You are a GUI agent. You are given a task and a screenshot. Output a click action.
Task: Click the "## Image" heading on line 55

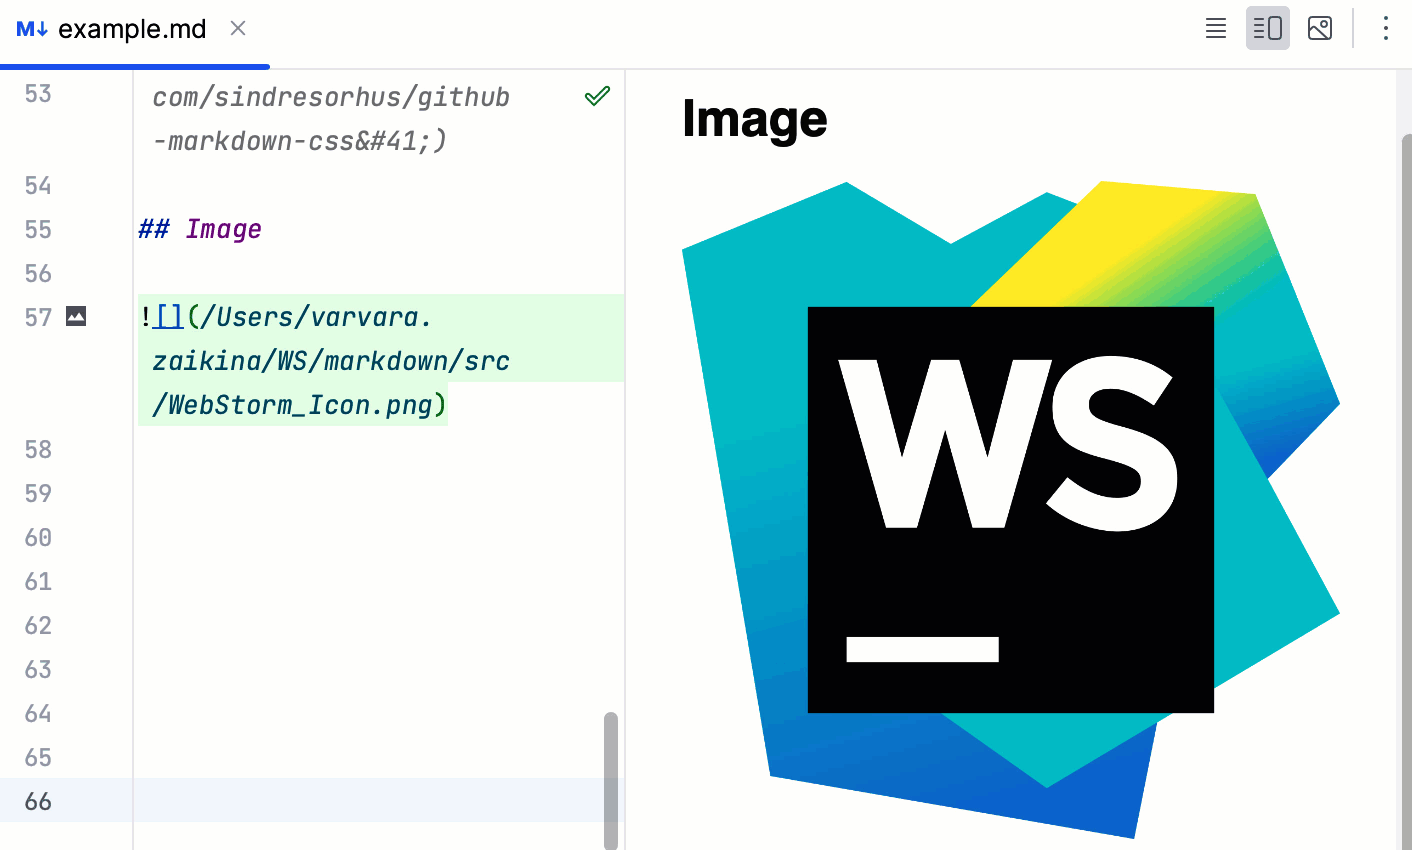[200, 229]
